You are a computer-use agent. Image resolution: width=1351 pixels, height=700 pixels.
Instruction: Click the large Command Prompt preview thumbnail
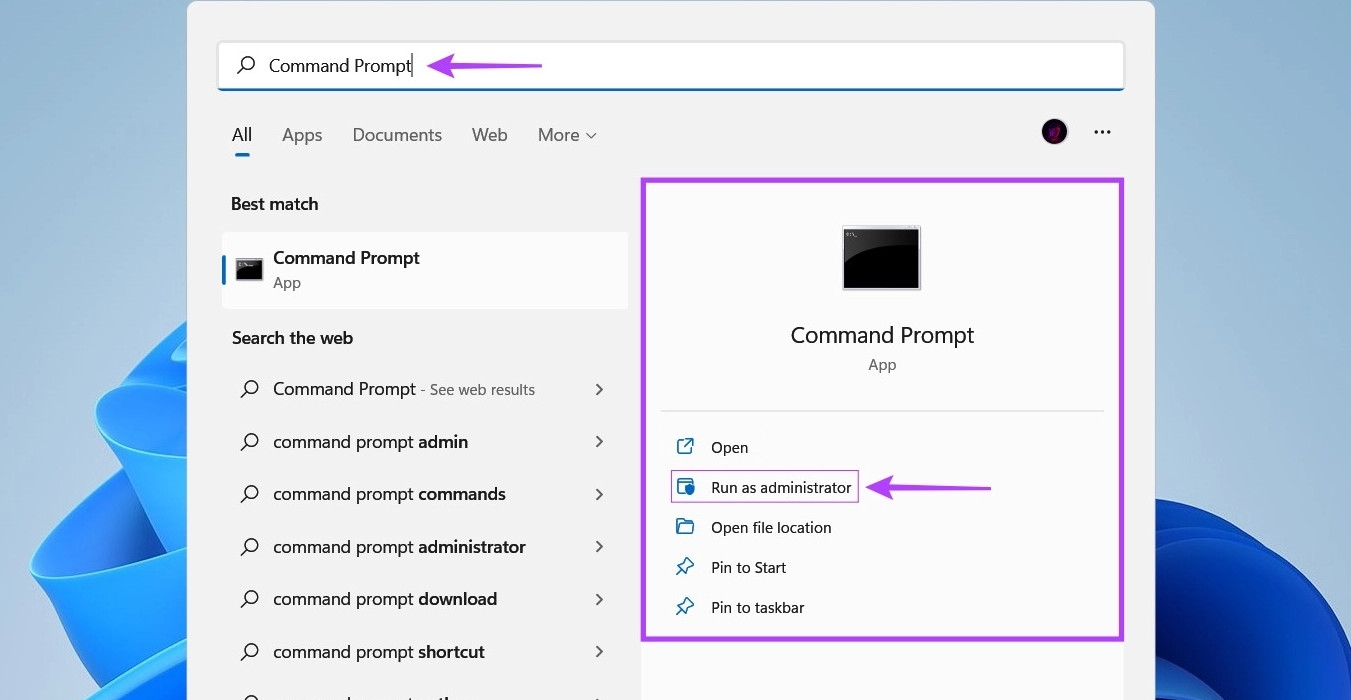pyautogui.click(x=881, y=258)
